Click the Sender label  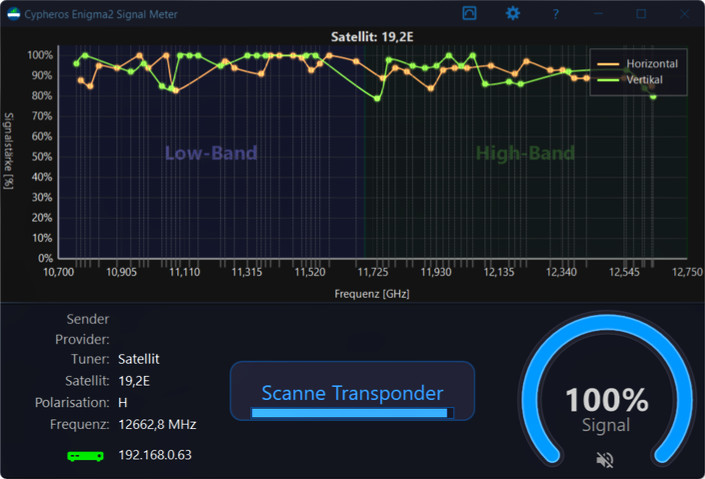pyautogui.click(x=88, y=319)
